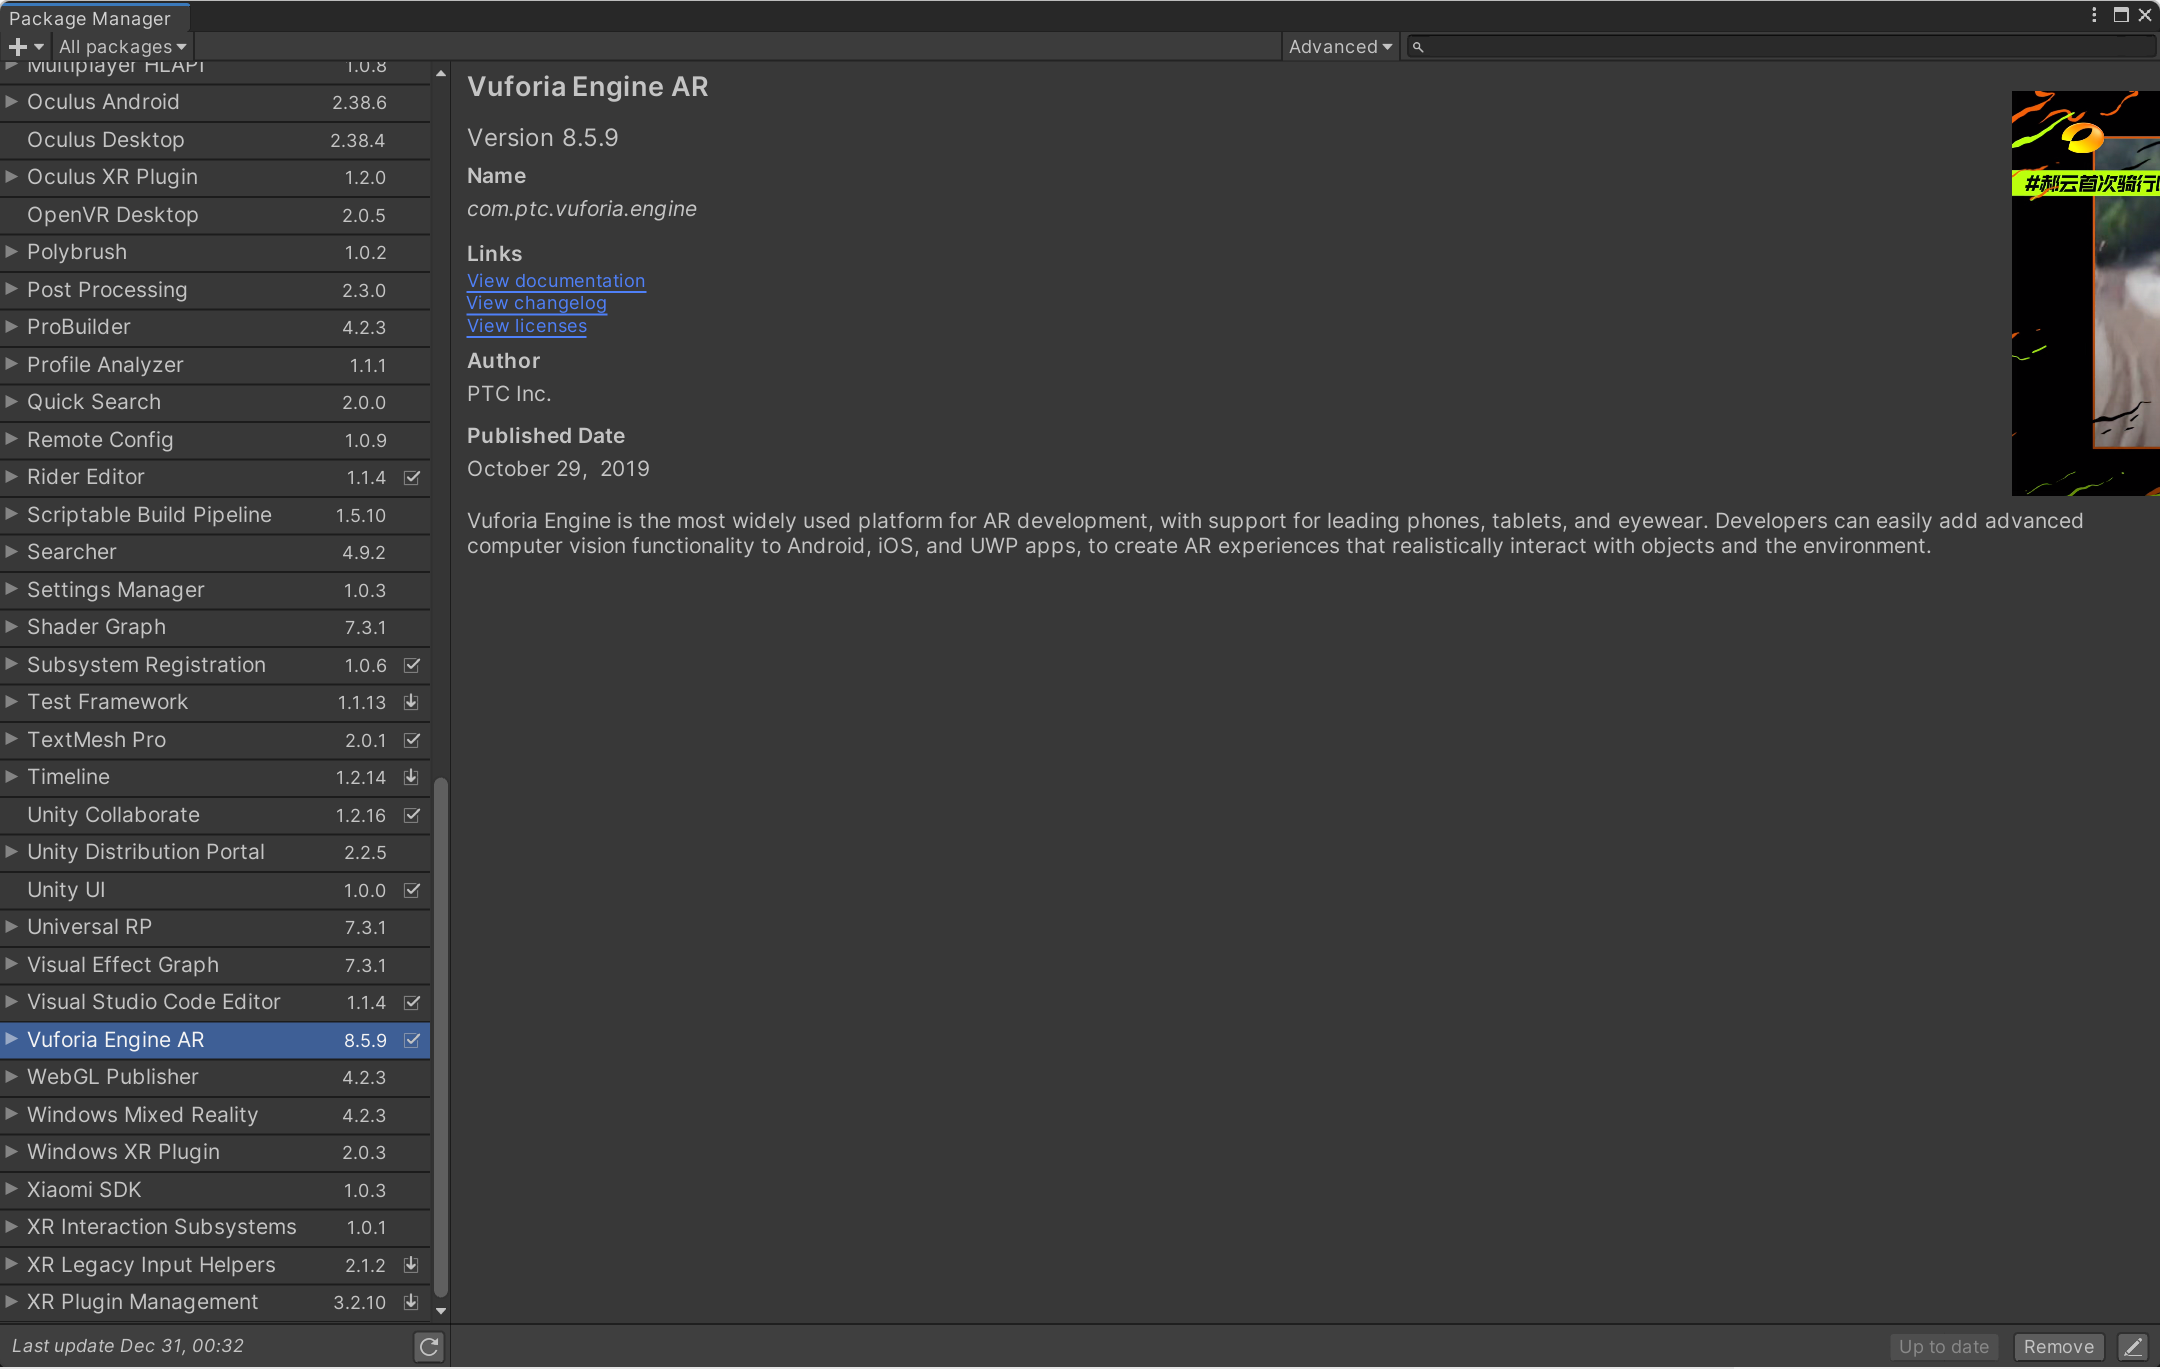Click installed checkmark on TextMesh Pro row
This screenshot has width=2160, height=1369.
[x=411, y=740]
